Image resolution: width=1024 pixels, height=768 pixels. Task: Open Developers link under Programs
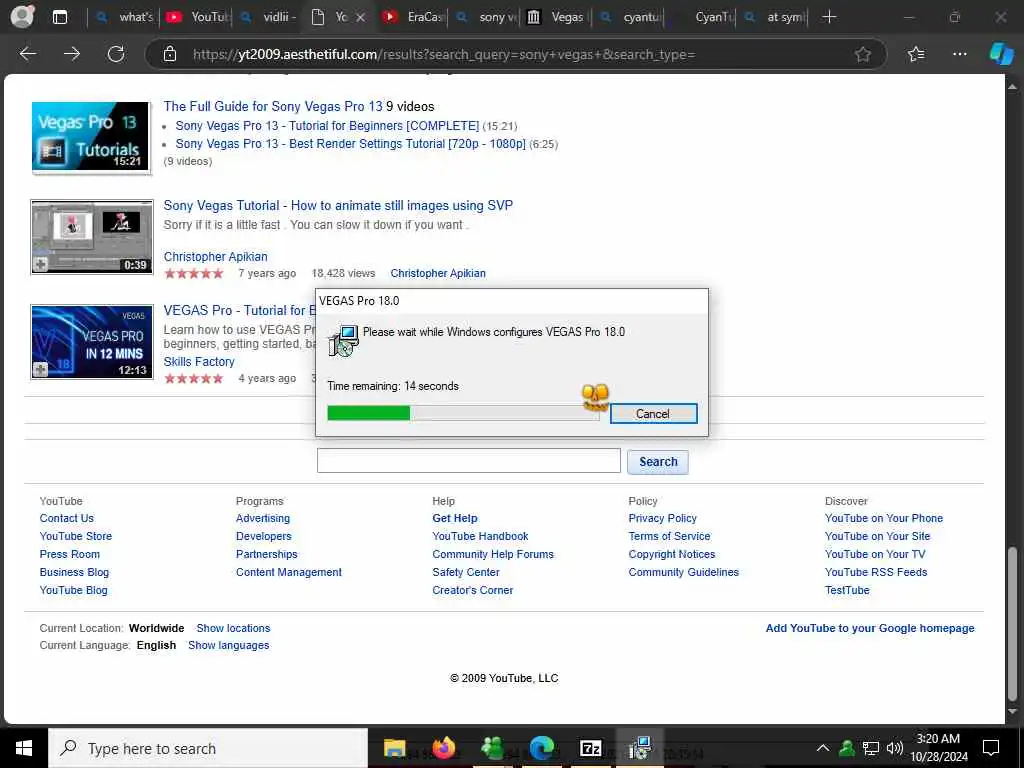[264, 536]
